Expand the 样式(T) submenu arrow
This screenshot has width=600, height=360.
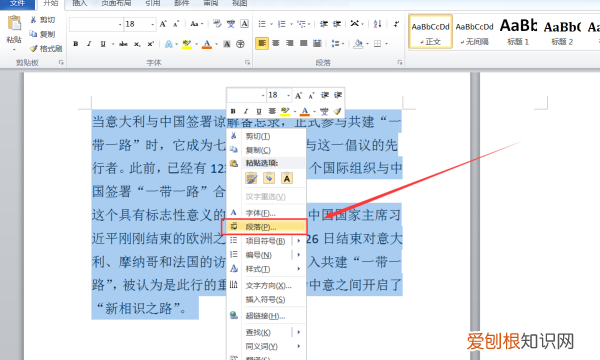coord(299,269)
